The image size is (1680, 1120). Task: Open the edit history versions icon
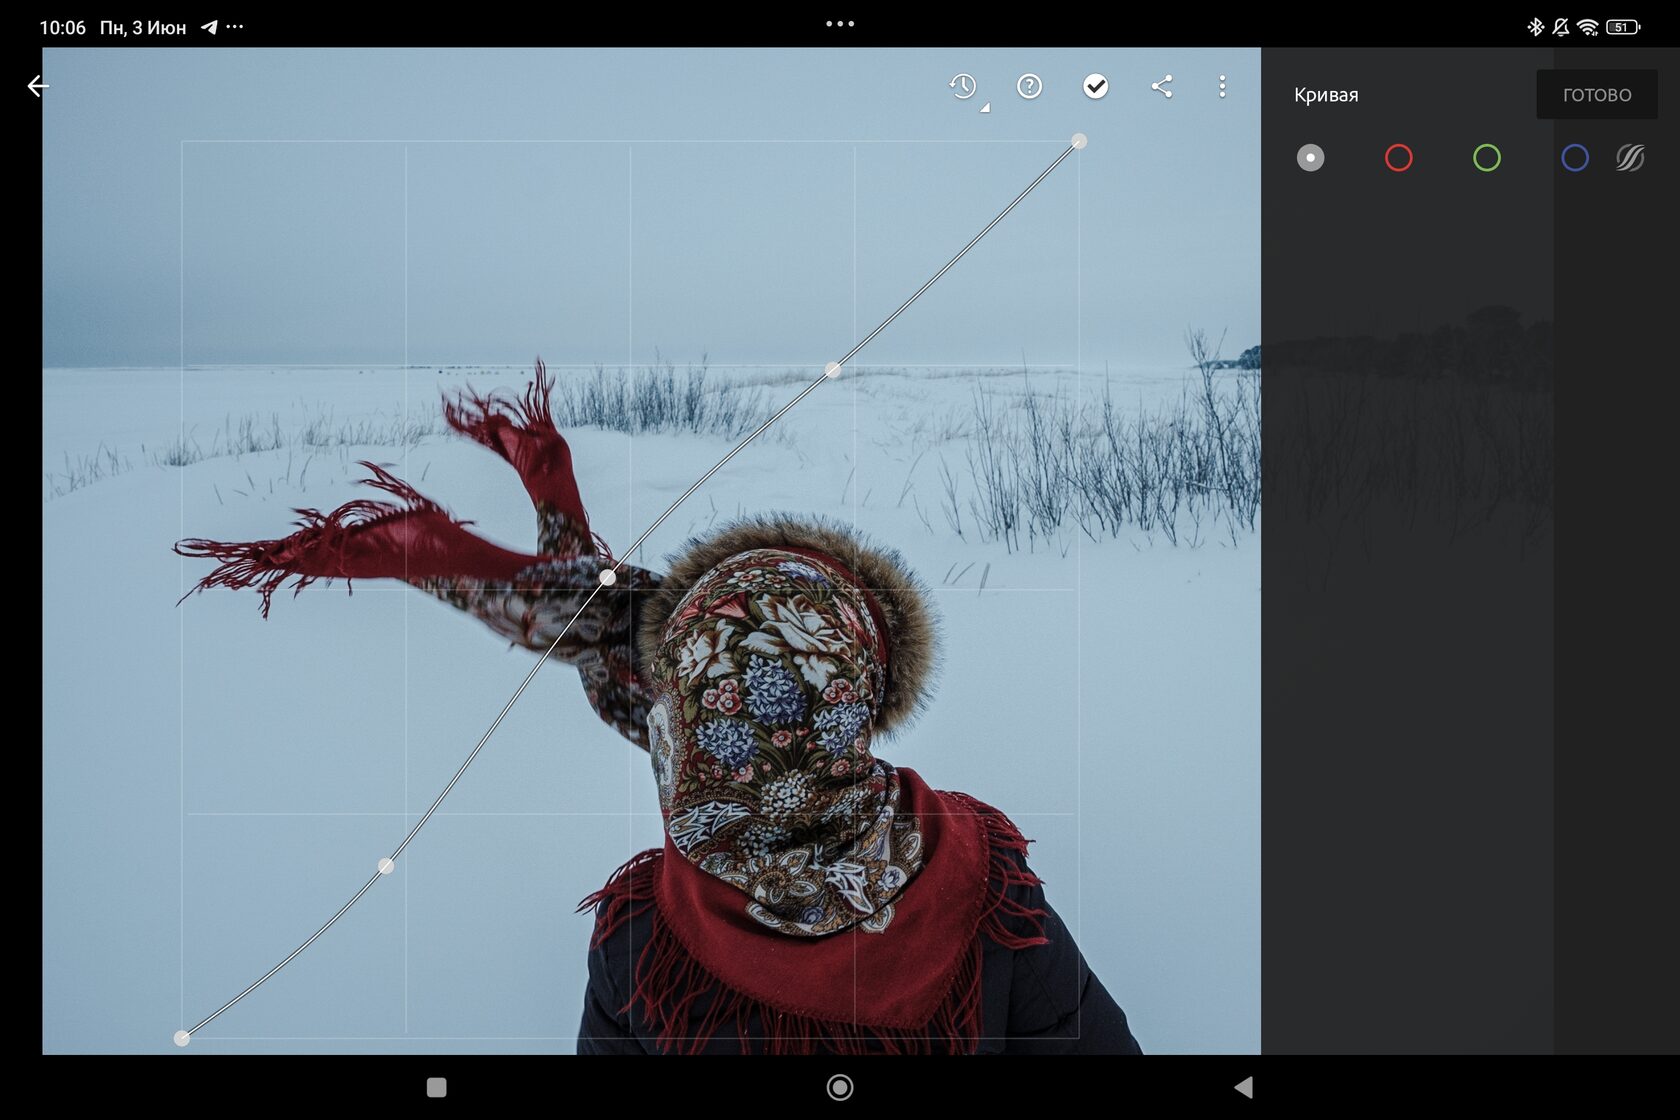pos(963,86)
